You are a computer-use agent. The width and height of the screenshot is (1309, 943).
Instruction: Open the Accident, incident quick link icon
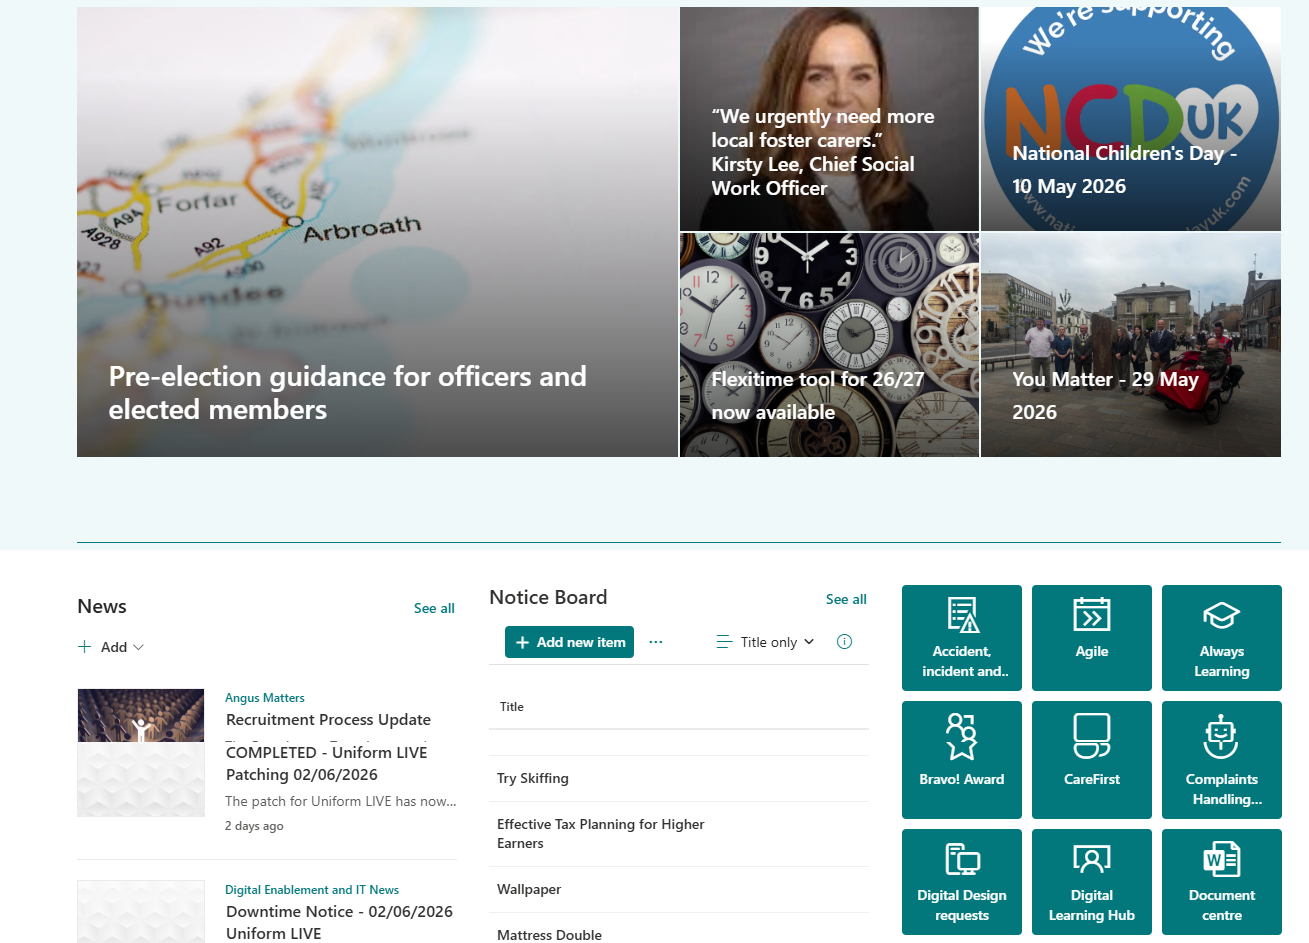coord(962,638)
